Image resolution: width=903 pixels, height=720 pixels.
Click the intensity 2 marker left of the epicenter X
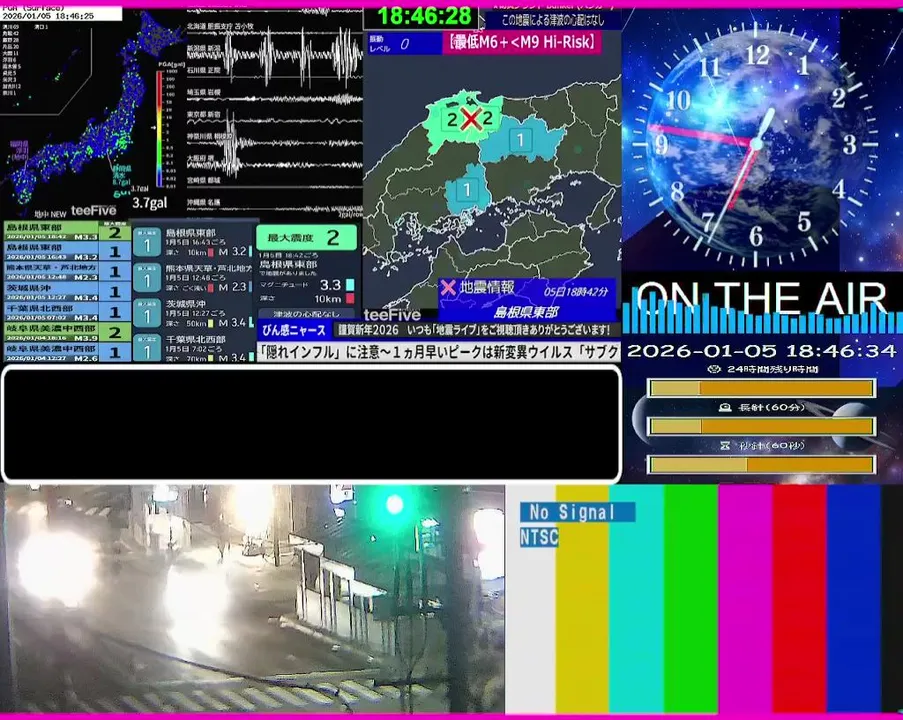coord(452,119)
